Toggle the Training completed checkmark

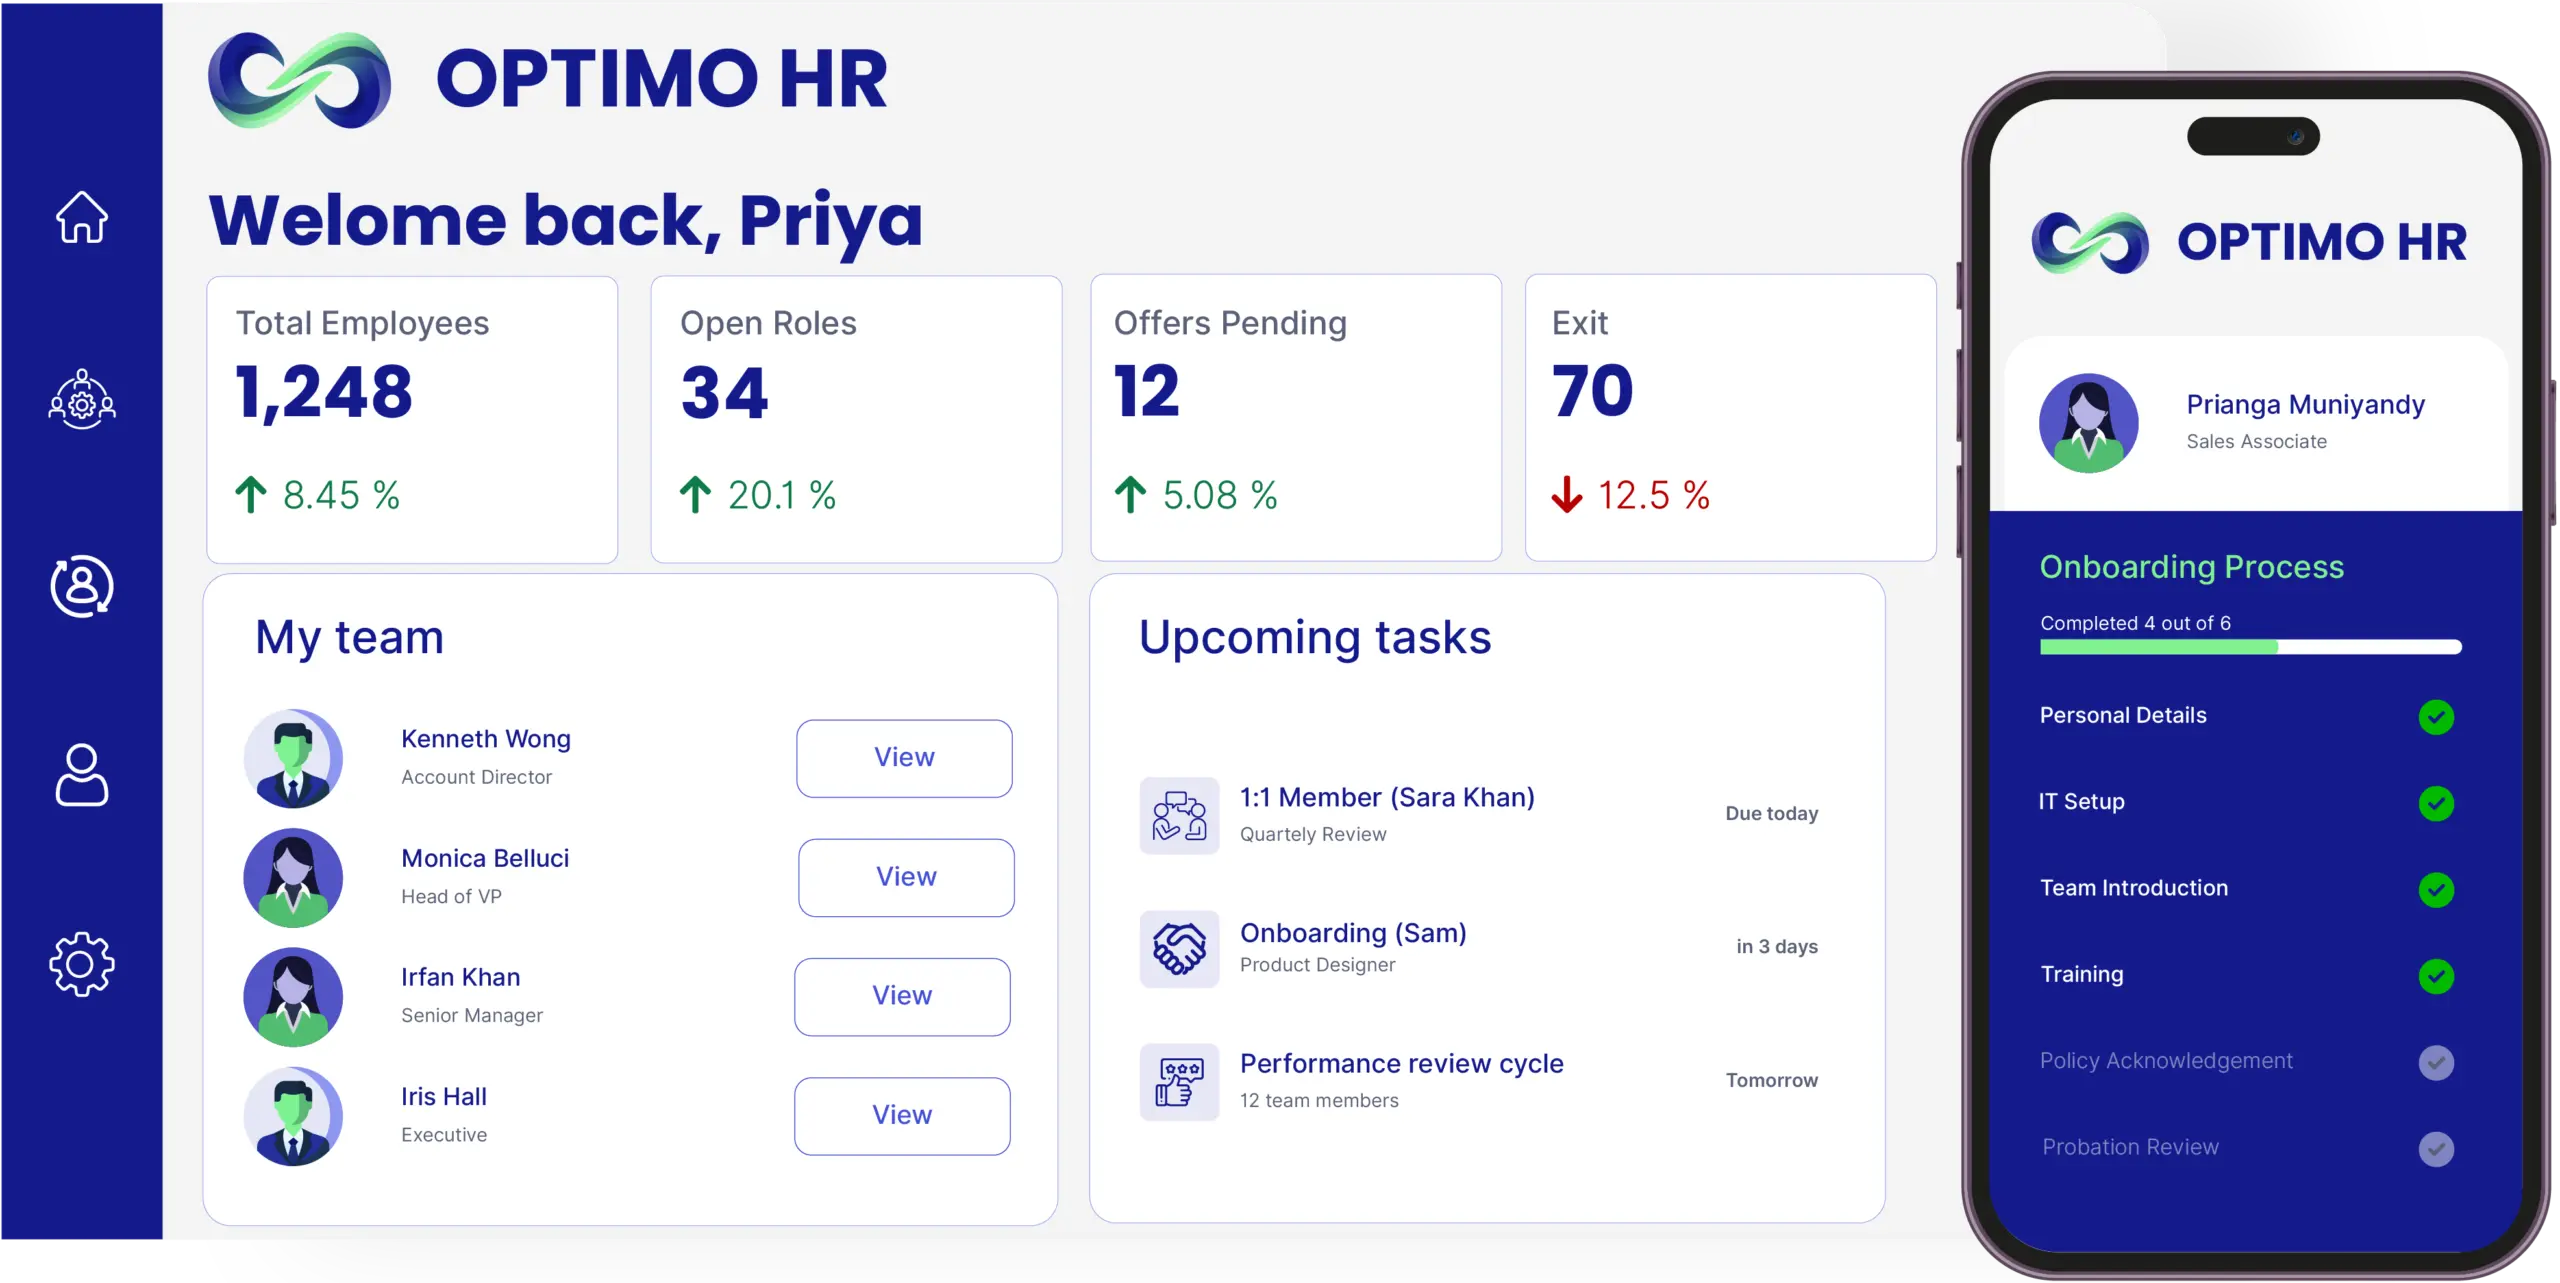pyautogui.click(x=2435, y=975)
